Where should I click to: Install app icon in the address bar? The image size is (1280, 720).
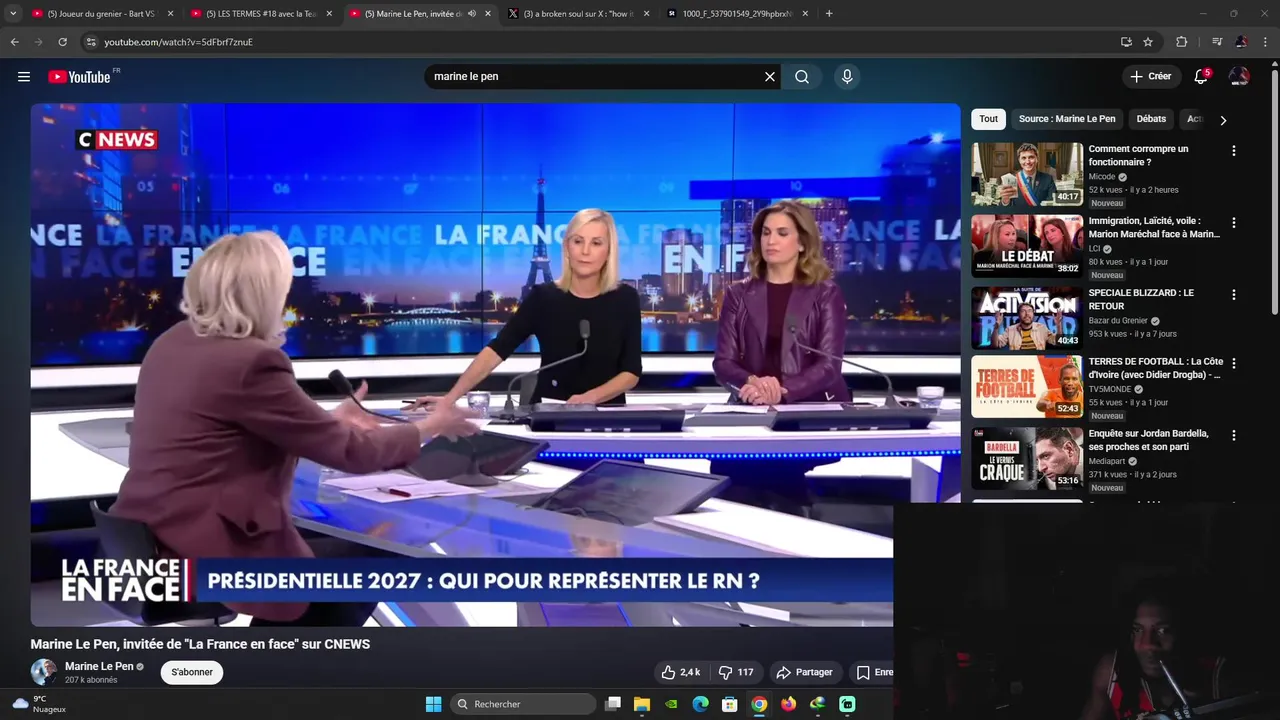coord(1126,42)
